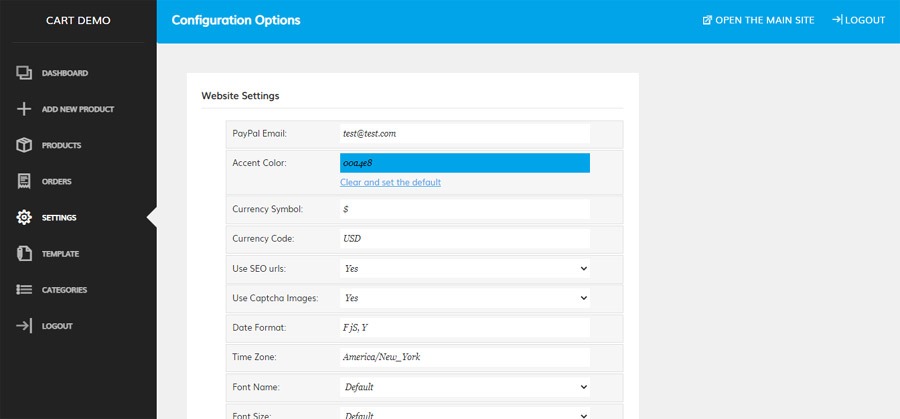Screen dimensions: 900x419
Task: Click the Settings gear icon
Action: 24,217
